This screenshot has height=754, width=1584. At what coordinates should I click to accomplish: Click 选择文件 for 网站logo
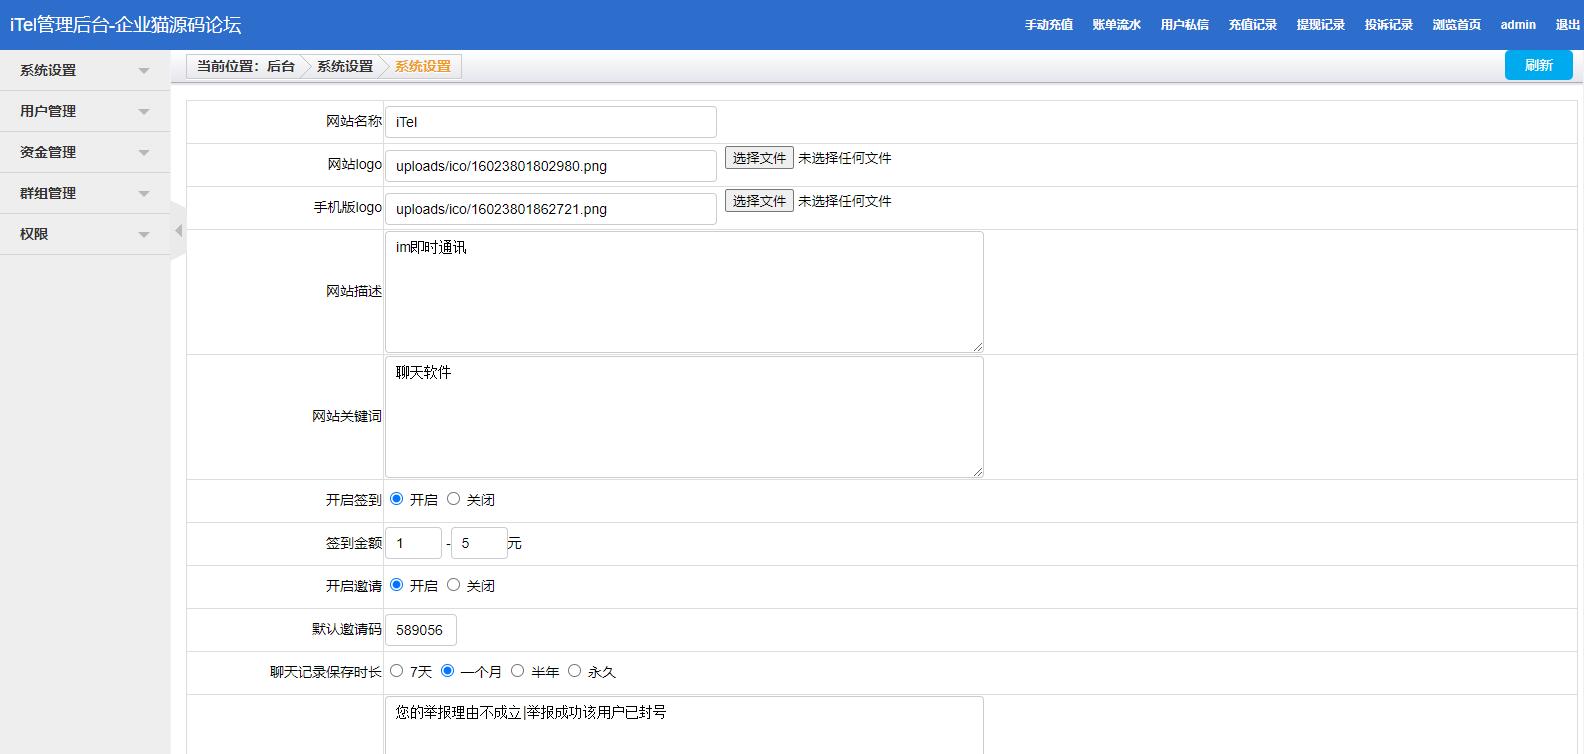(759, 158)
